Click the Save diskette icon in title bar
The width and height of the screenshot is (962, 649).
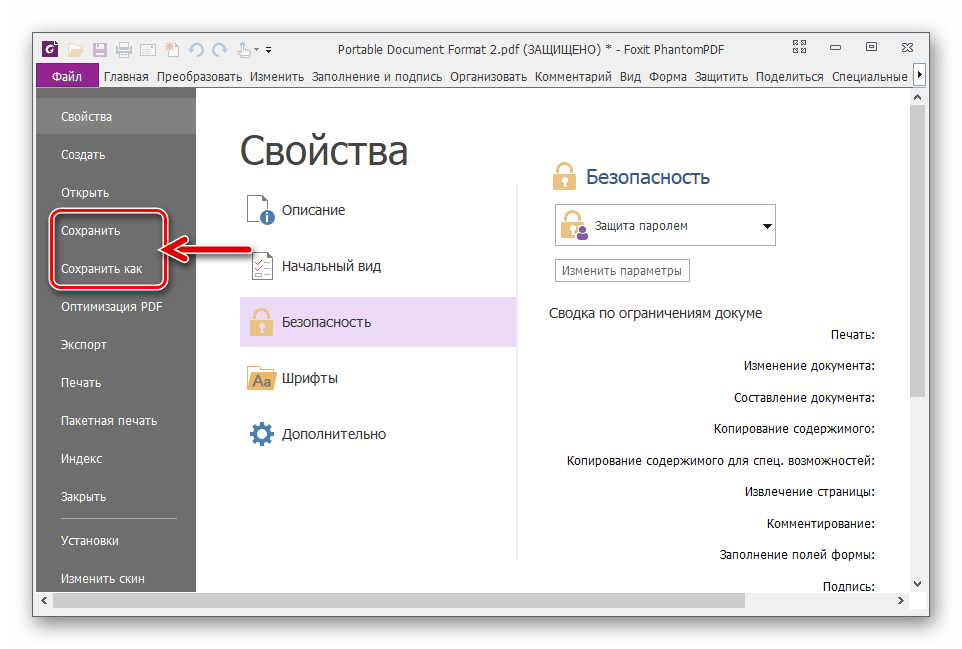[100, 49]
